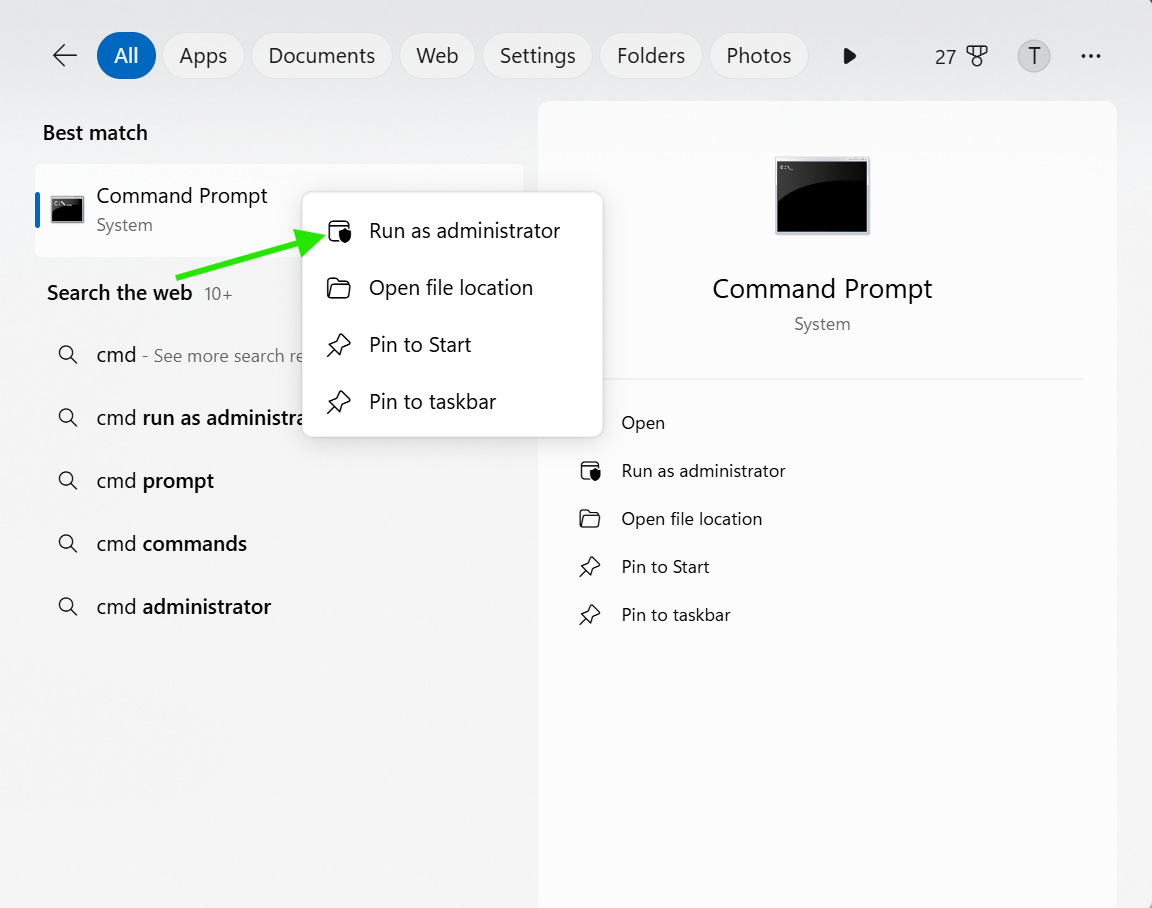Open 'cmd administrator' web suggestion
This screenshot has height=908, width=1152.
279,607
